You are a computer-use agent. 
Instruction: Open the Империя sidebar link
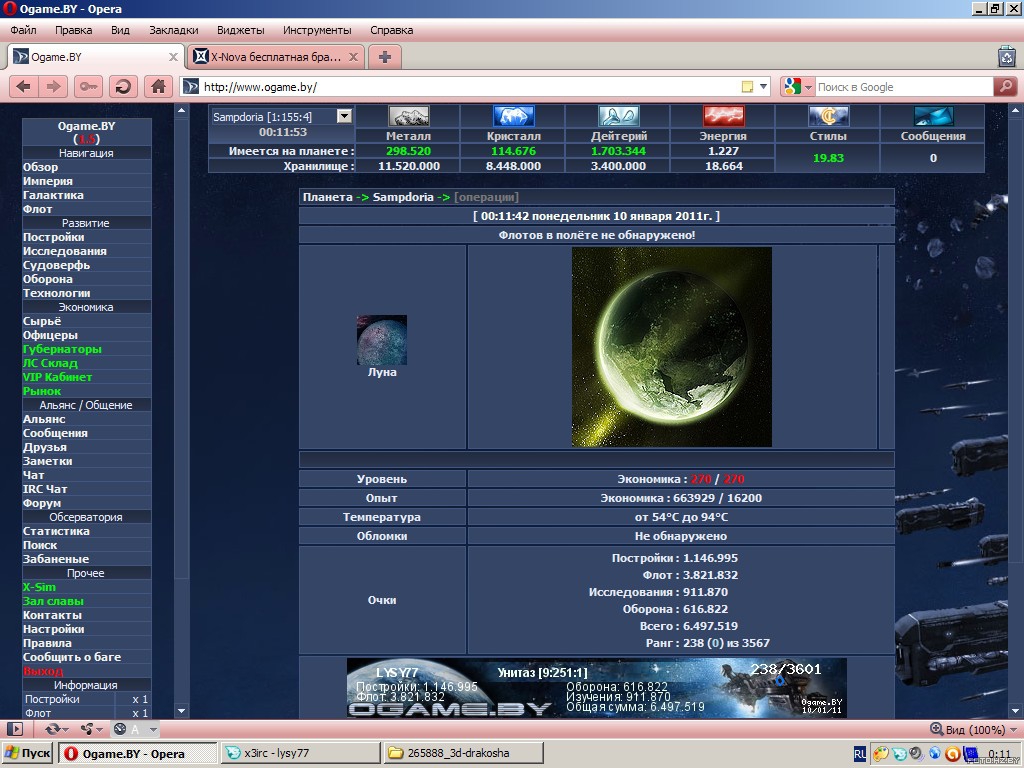point(48,181)
